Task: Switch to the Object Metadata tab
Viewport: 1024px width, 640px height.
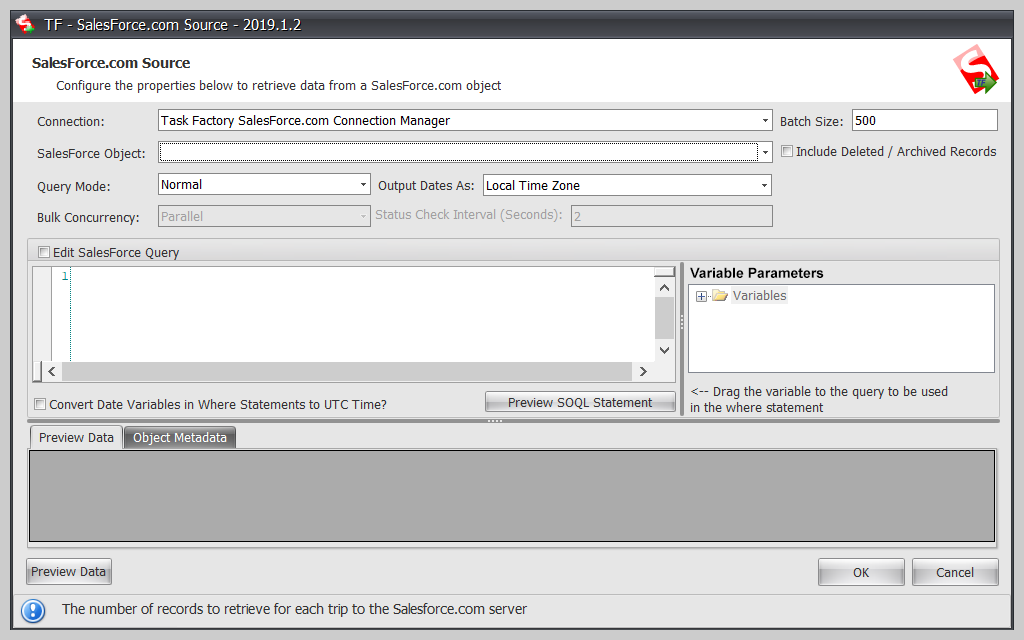Action: coord(180,437)
